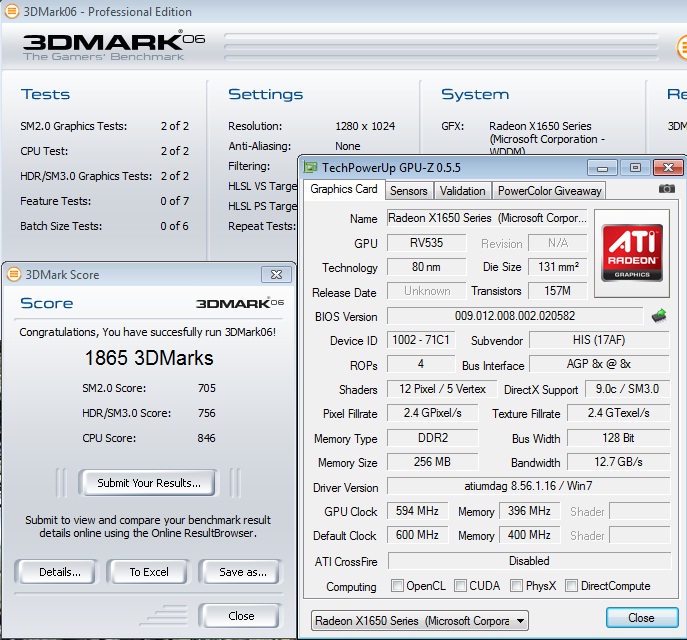This screenshot has width=687, height=640.
Task: Enable the OpenCL checkbox
Action: click(397, 586)
